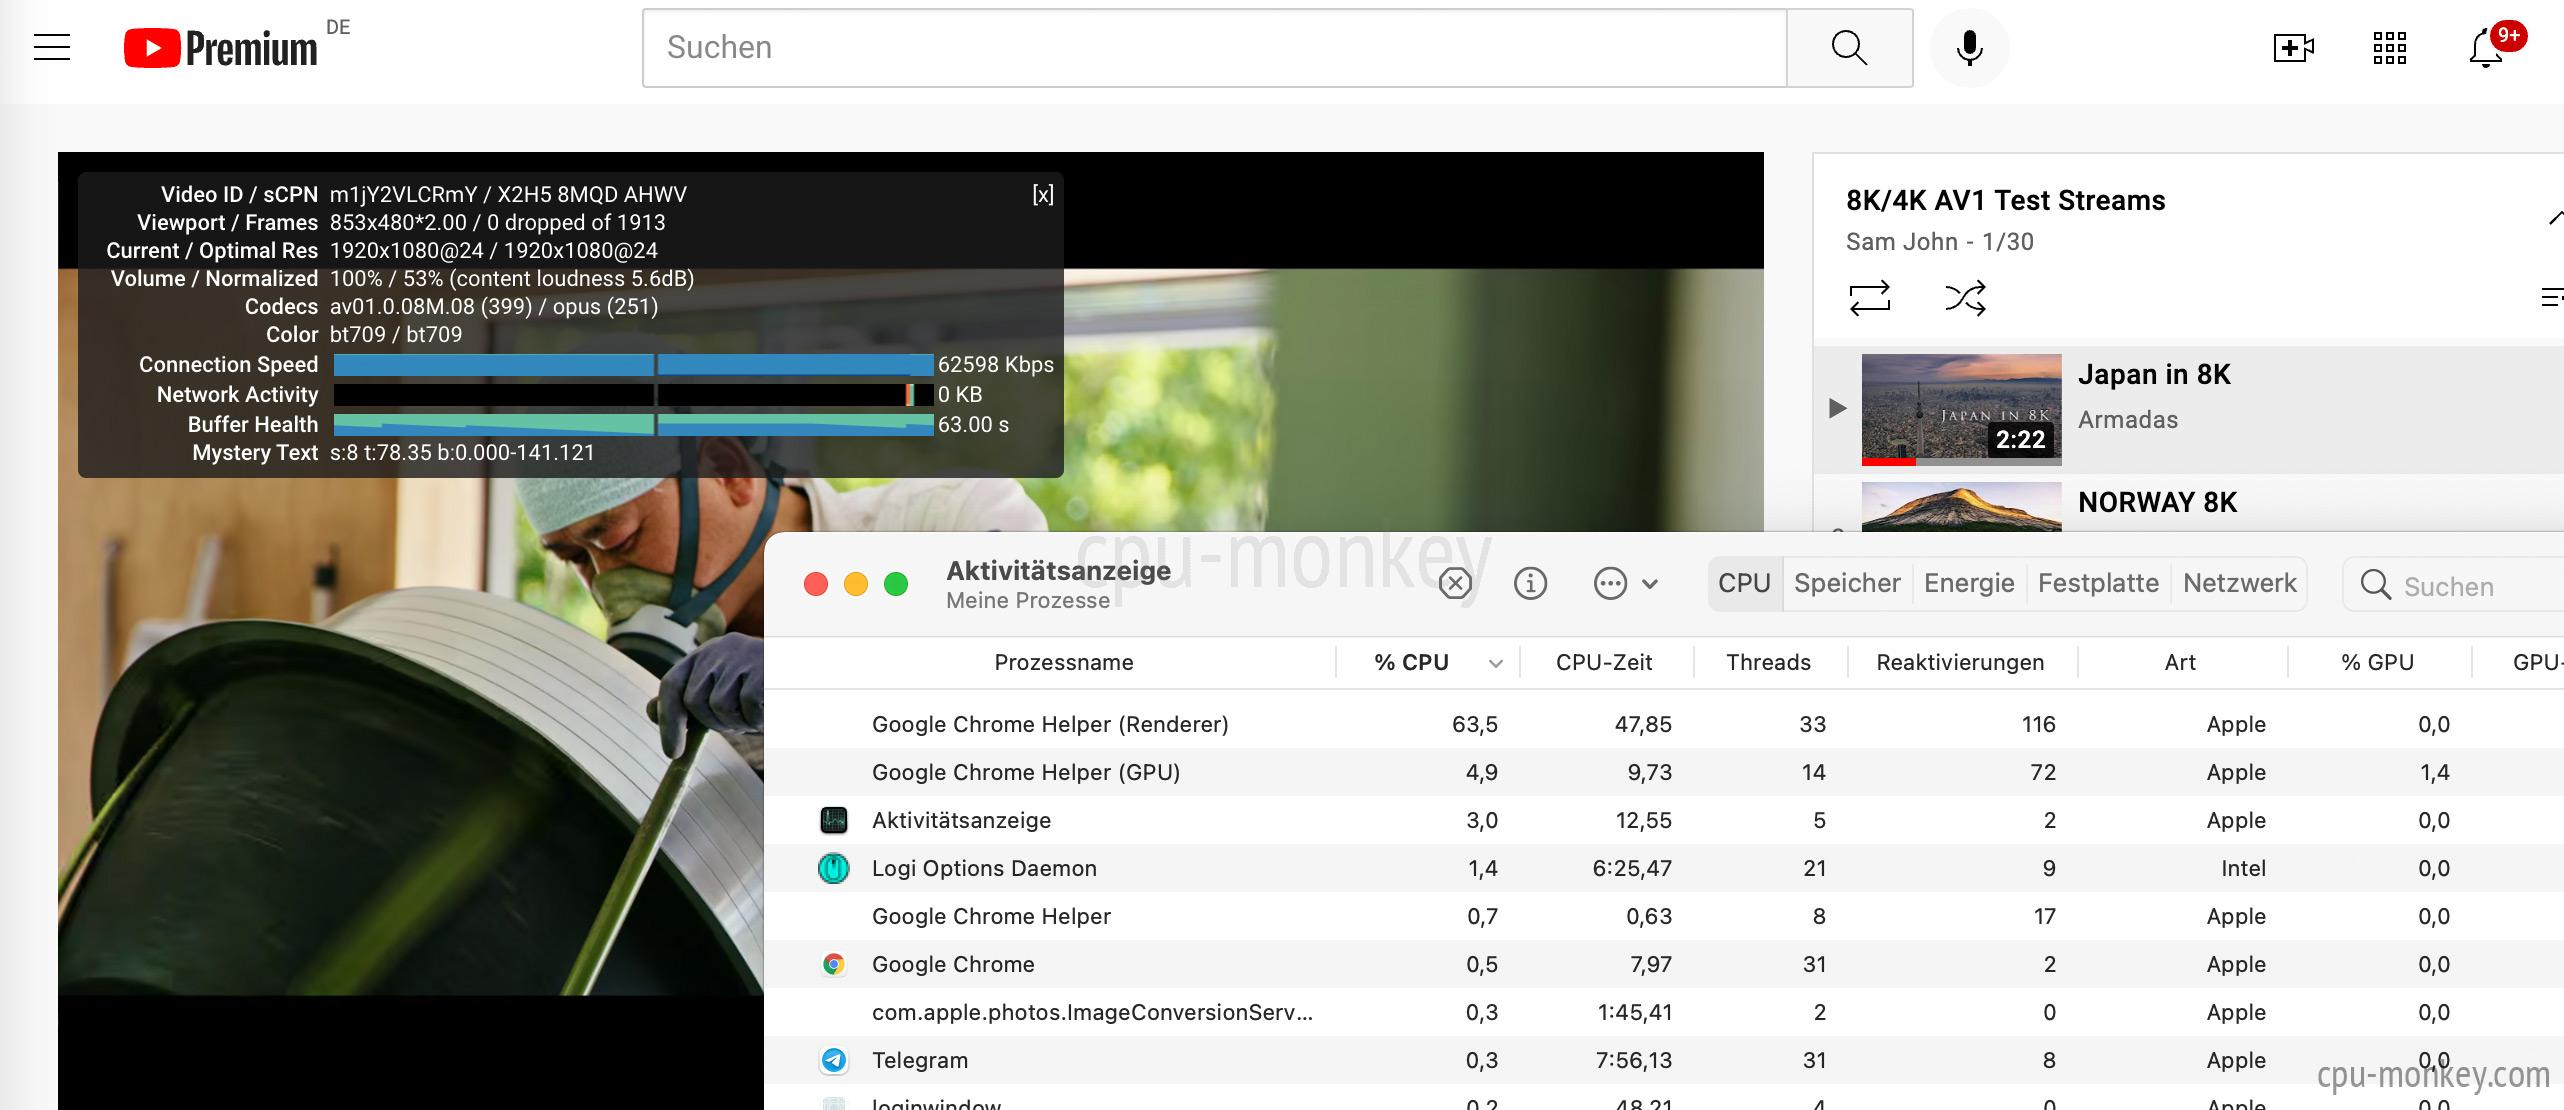Show process info in Aktivitätsanzeige
The image size is (2564, 1110).
tap(1530, 583)
